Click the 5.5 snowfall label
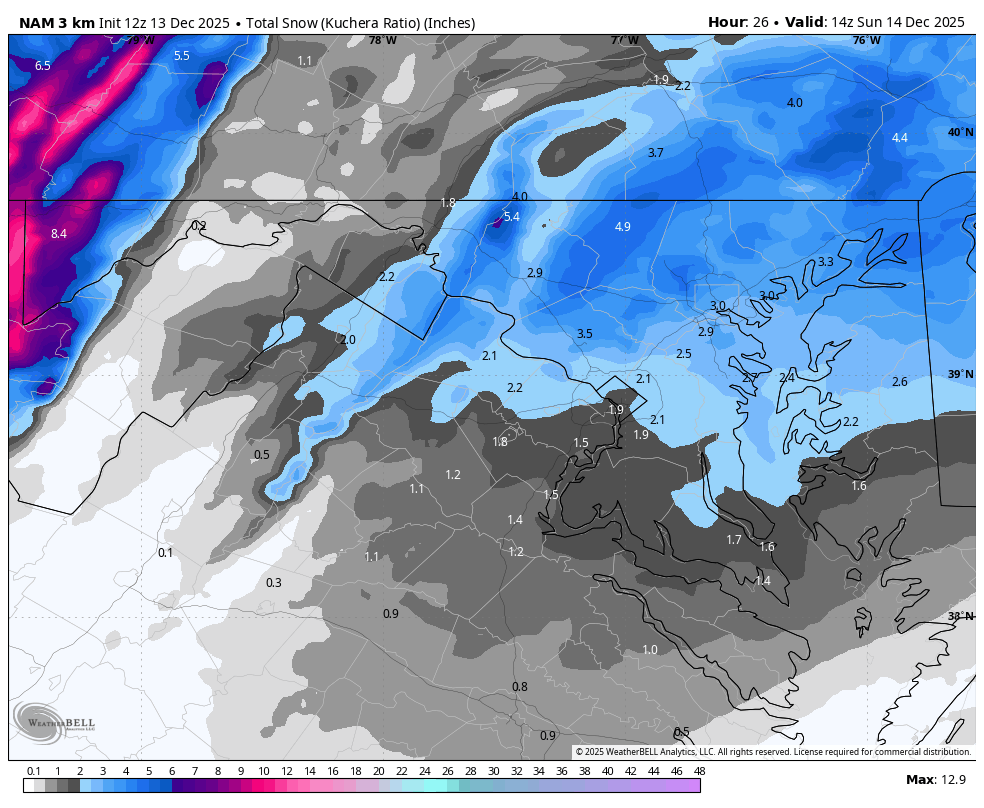This screenshot has height=808, width=984. [x=181, y=56]
